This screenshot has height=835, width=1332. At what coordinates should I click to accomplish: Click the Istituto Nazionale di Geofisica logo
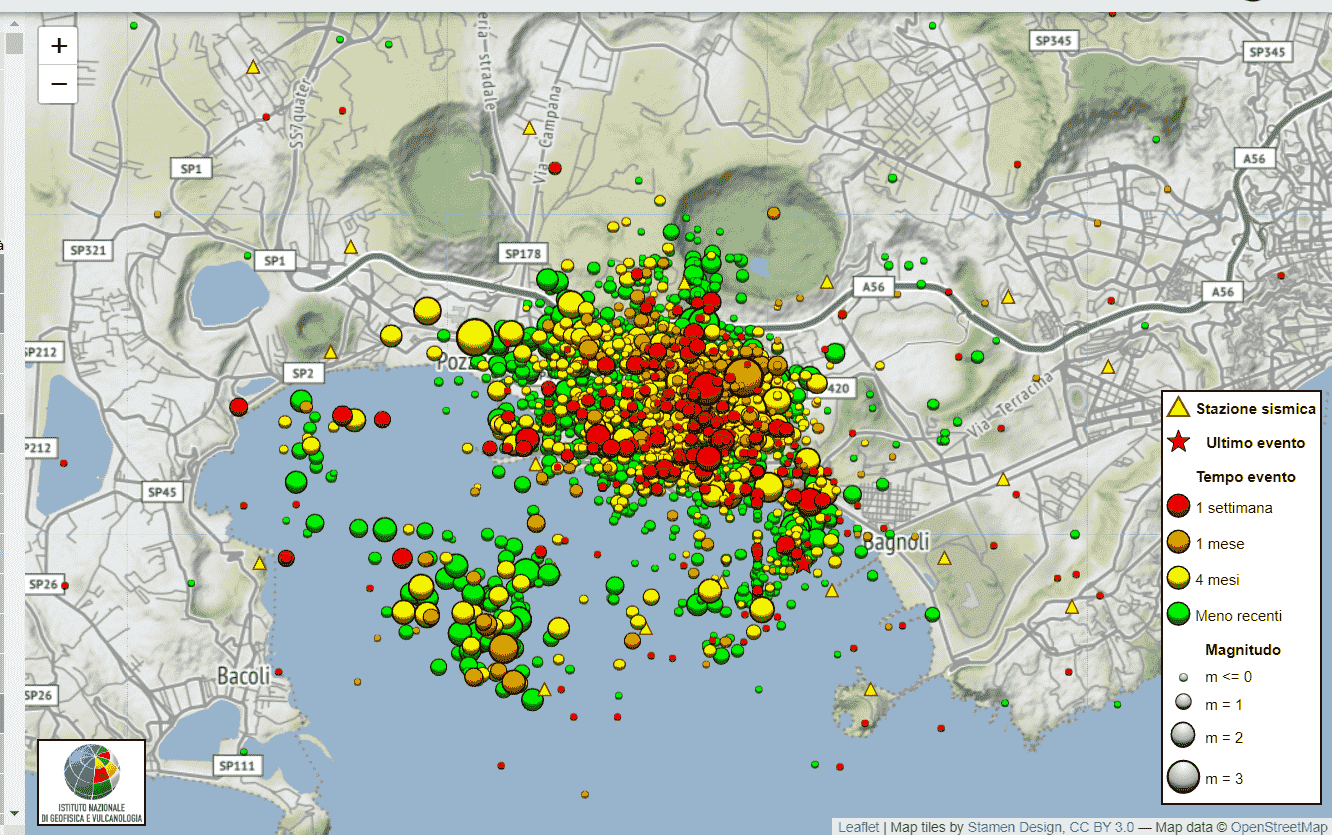(91, 782)
